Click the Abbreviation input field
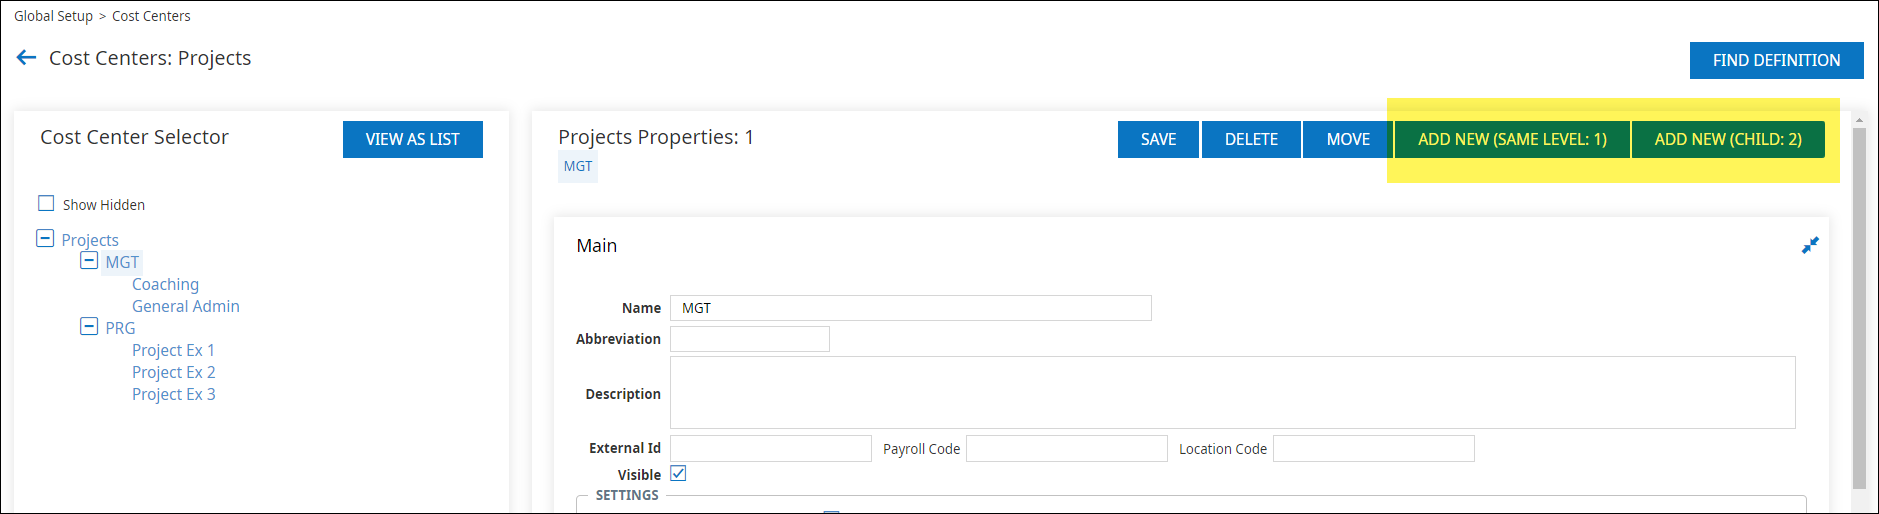The width and height of the screenshot is (1879, 514). coord(749,339)
